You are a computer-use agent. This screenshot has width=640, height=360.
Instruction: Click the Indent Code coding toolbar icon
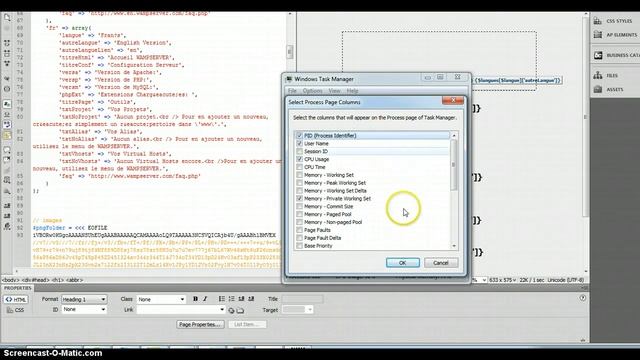pyautogui.click(x=7, y=206)
